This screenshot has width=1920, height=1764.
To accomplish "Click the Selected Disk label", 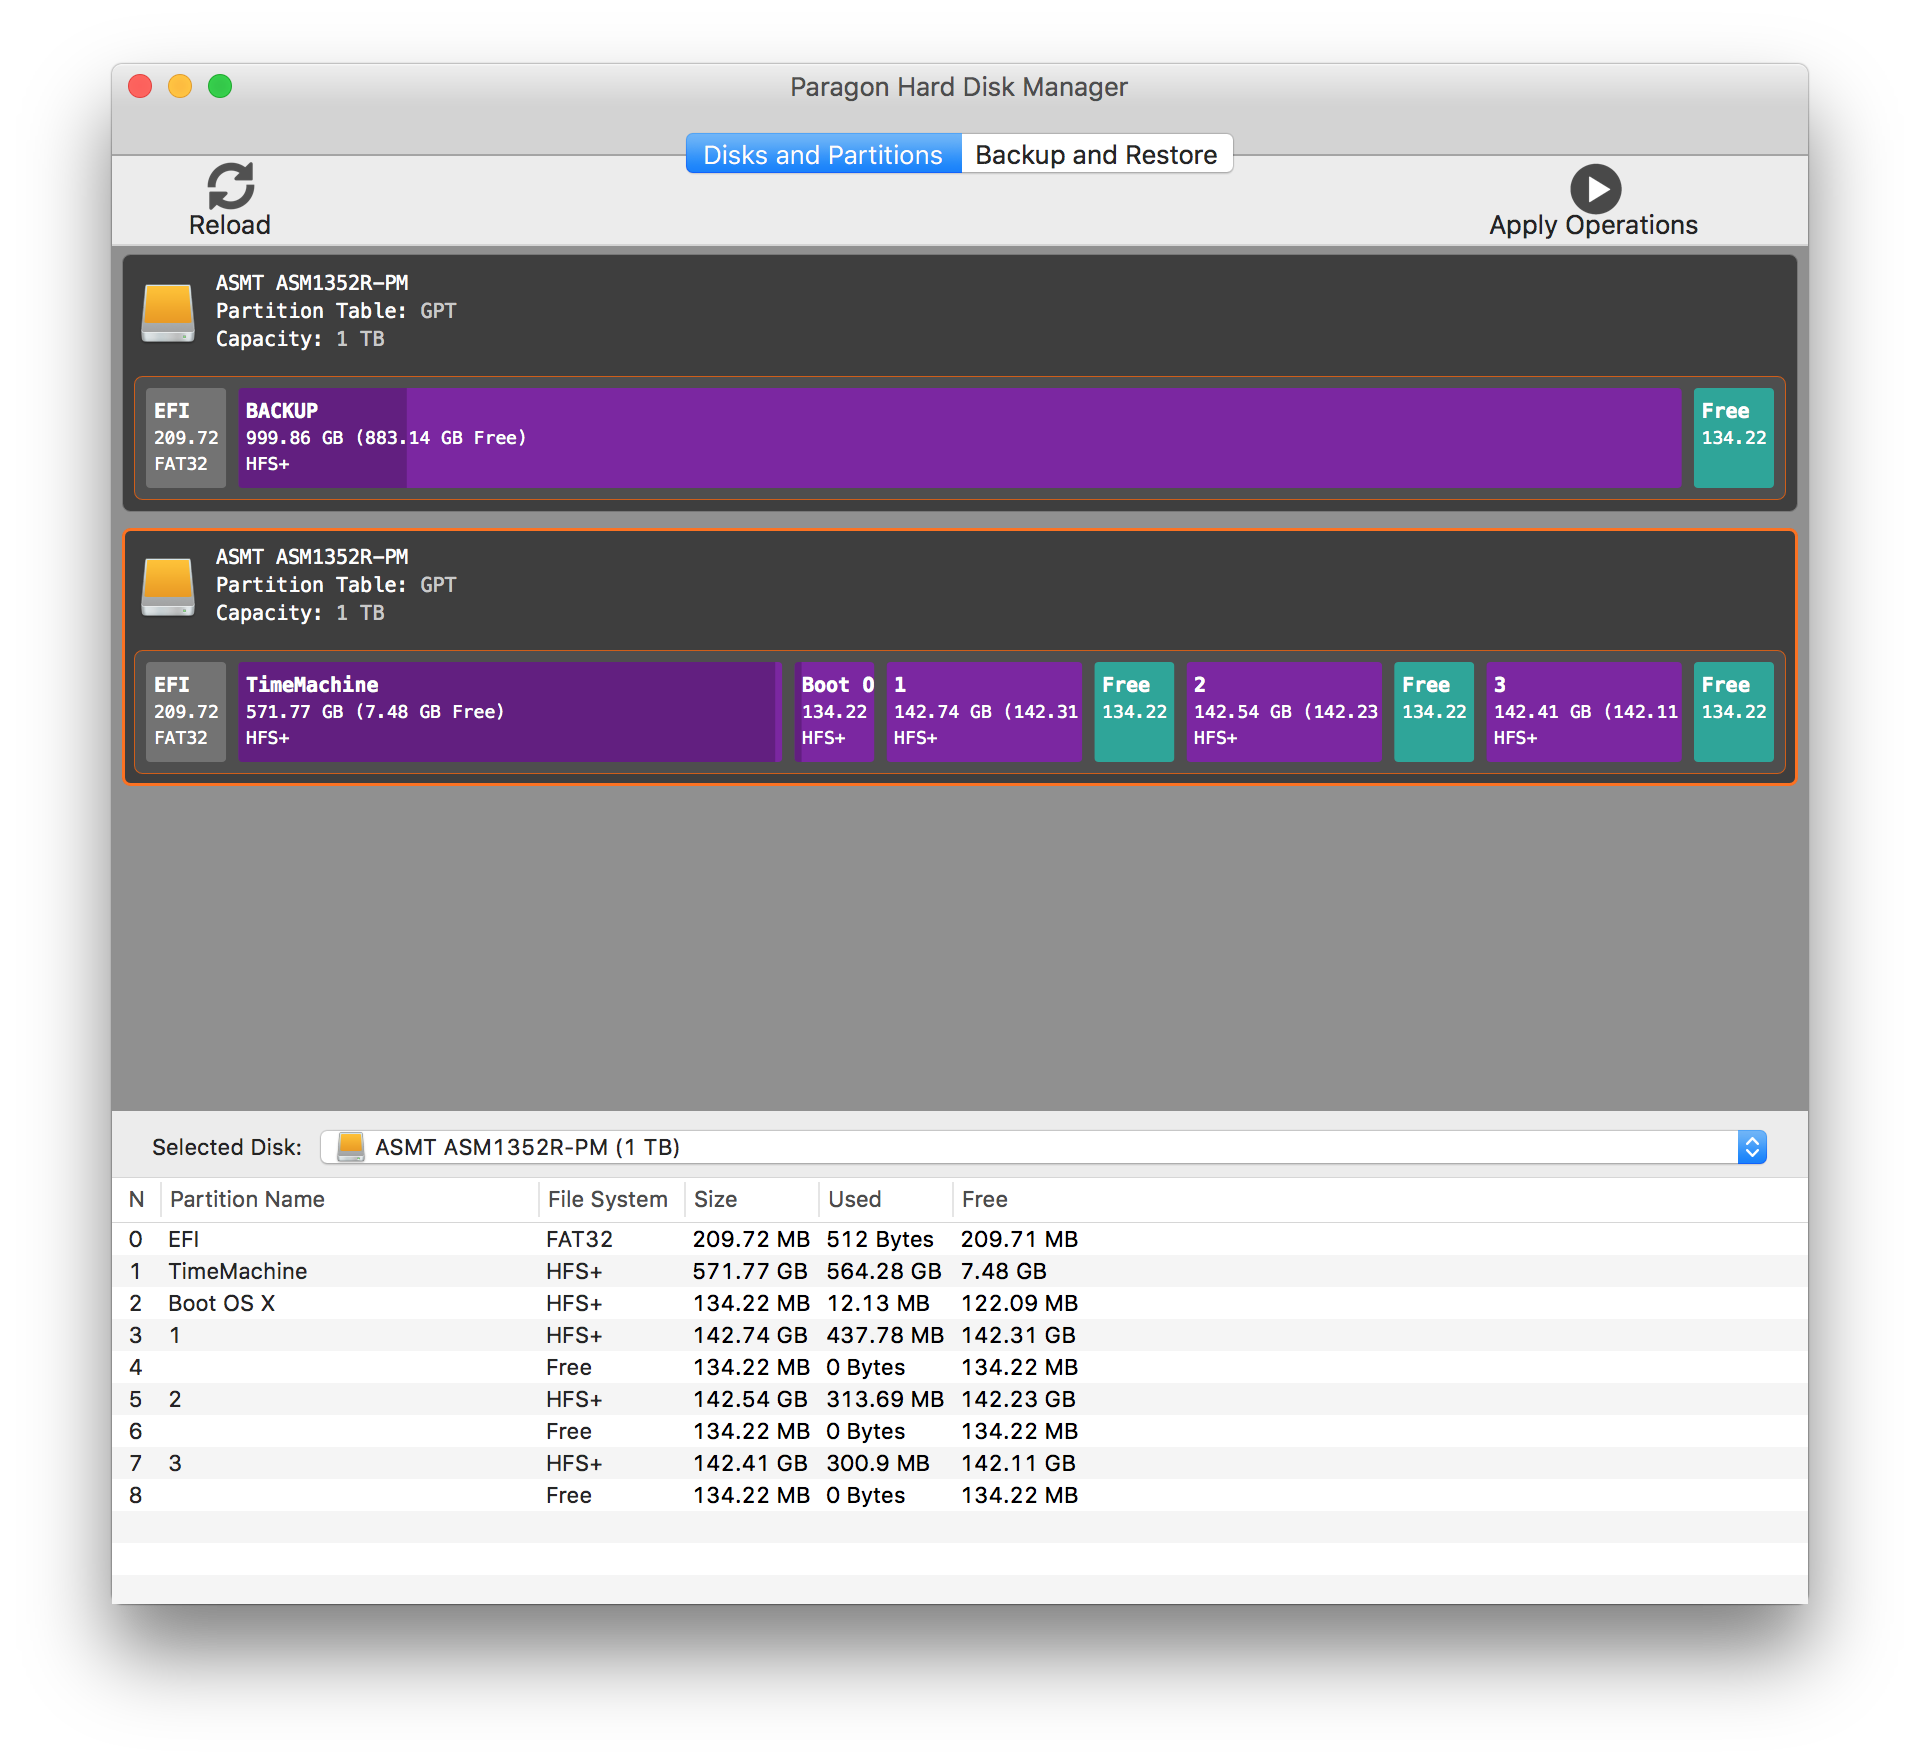I will pyautogui.click(x=226, y=1147).
